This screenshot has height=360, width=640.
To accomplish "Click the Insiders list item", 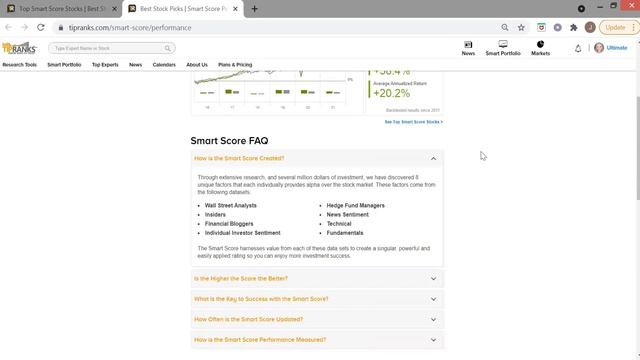I will [x=215, y=215].
